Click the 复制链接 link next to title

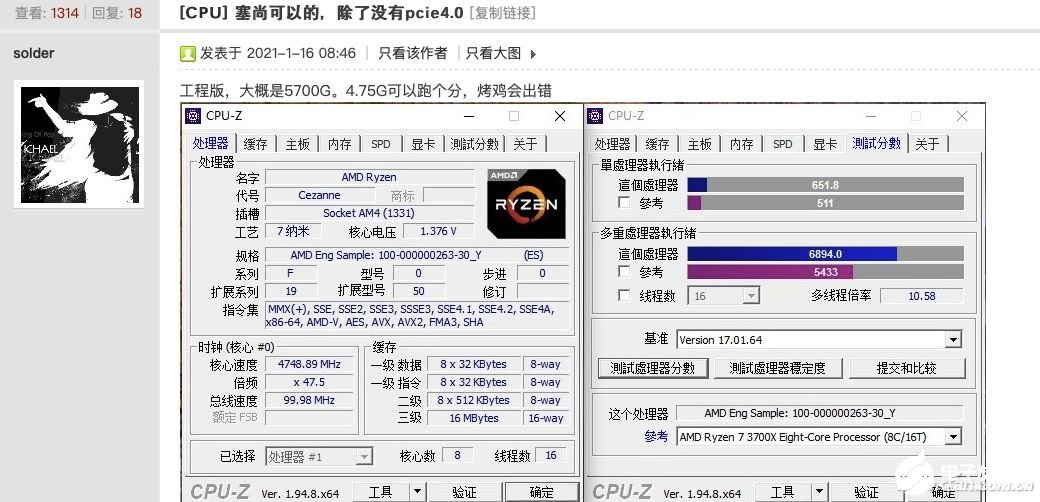click(x=502, y=13)
